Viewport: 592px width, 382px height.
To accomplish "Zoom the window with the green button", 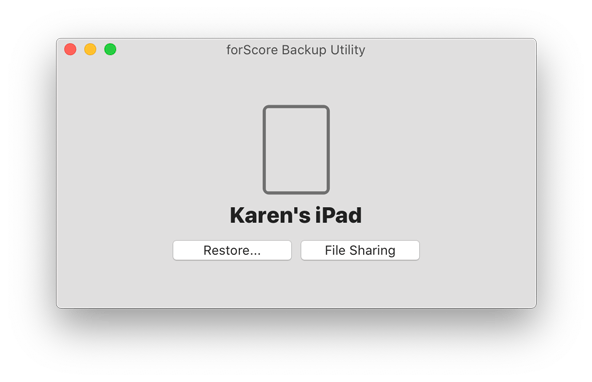I will (x=110, y=49).
